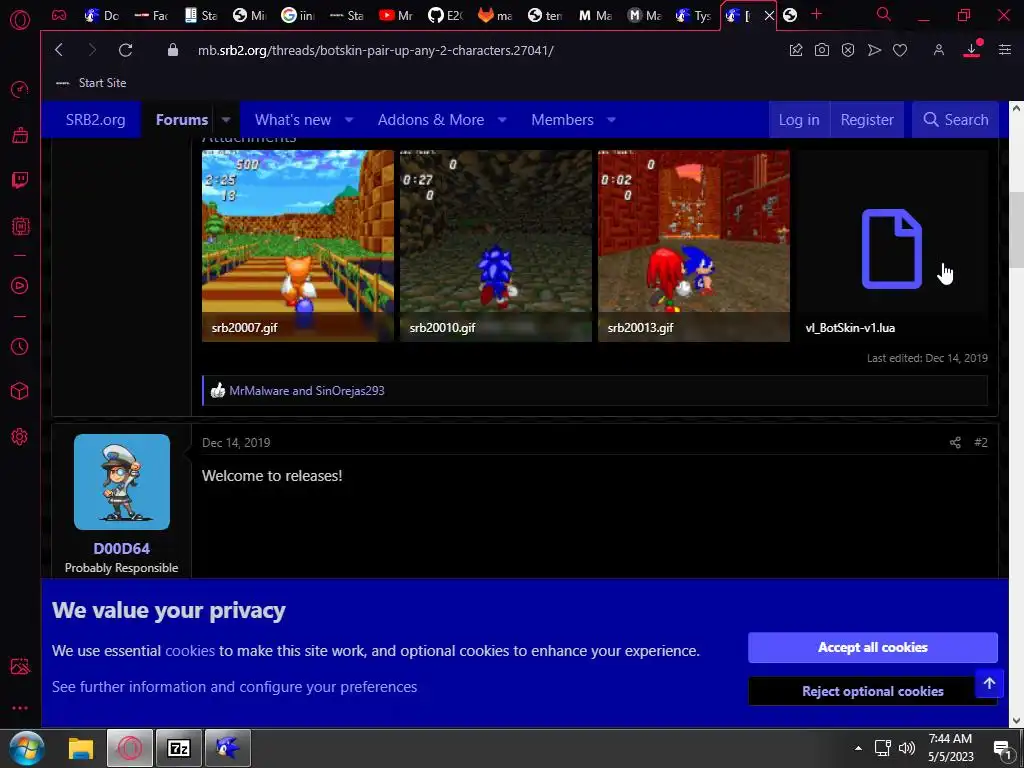
Task: Click the site security lock icon
Action: [172, 50]
